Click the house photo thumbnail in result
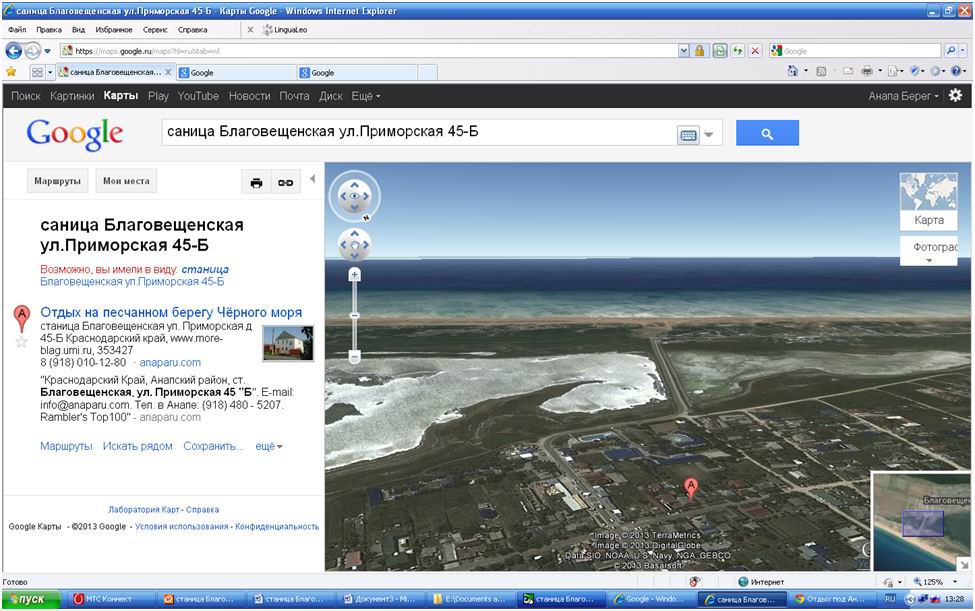 coord(288,342)
